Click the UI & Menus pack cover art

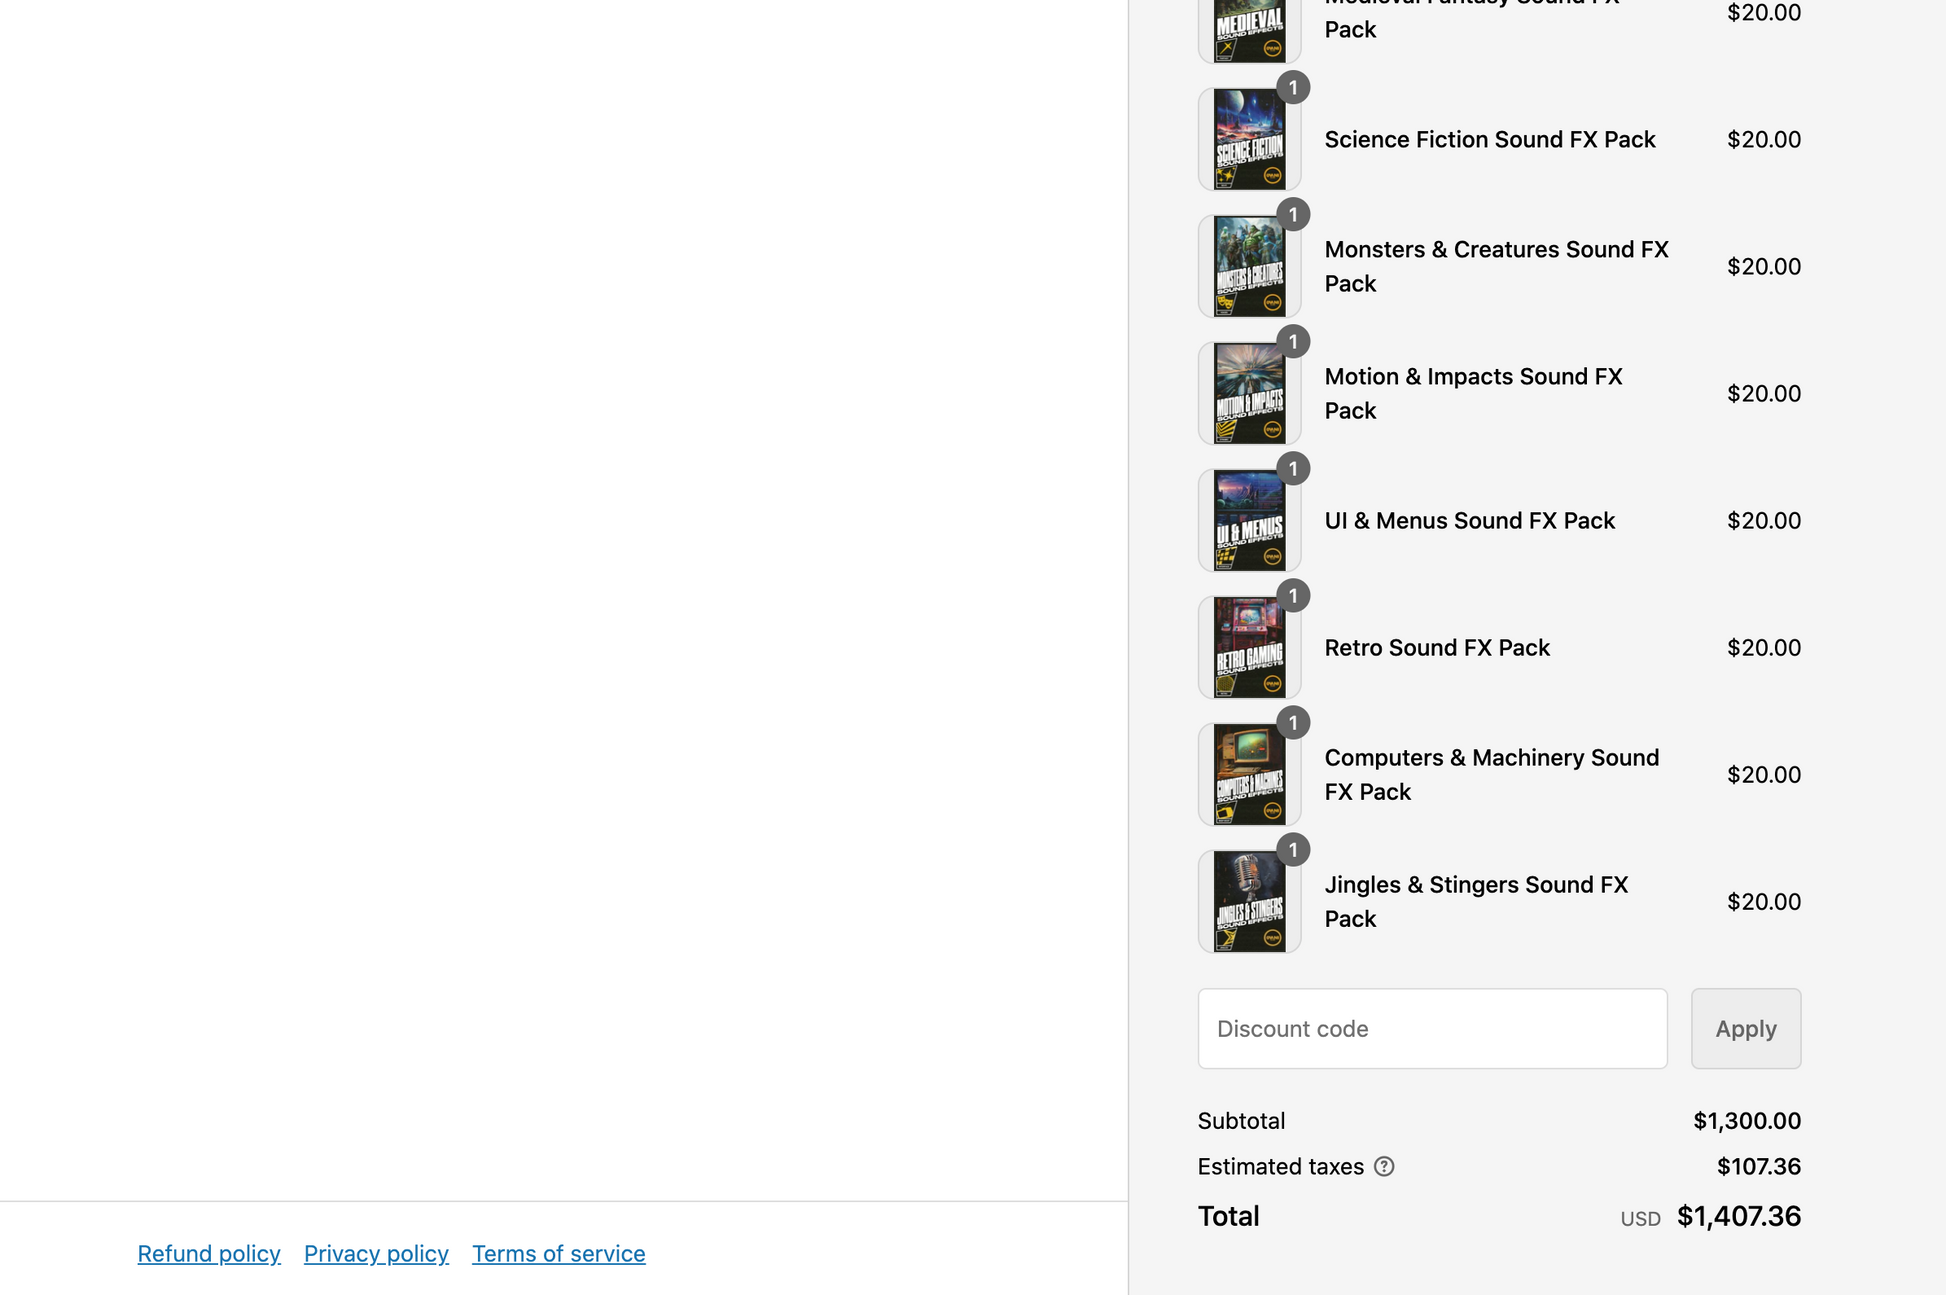coord(1249,520)
